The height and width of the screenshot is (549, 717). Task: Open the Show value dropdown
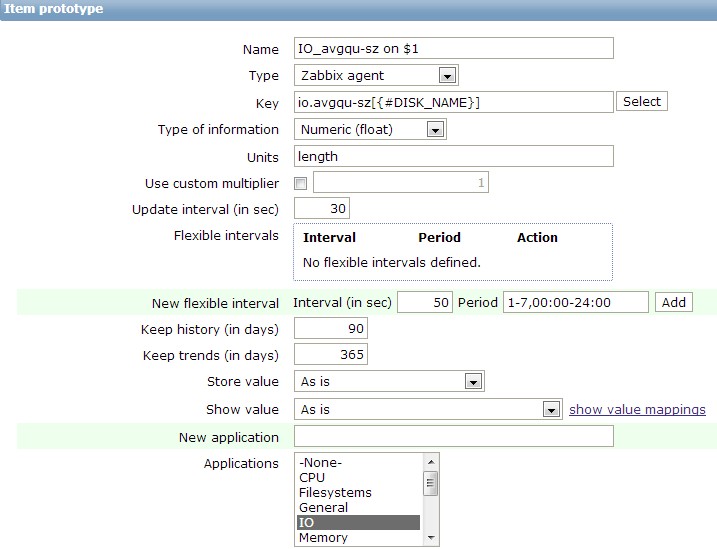428,409
